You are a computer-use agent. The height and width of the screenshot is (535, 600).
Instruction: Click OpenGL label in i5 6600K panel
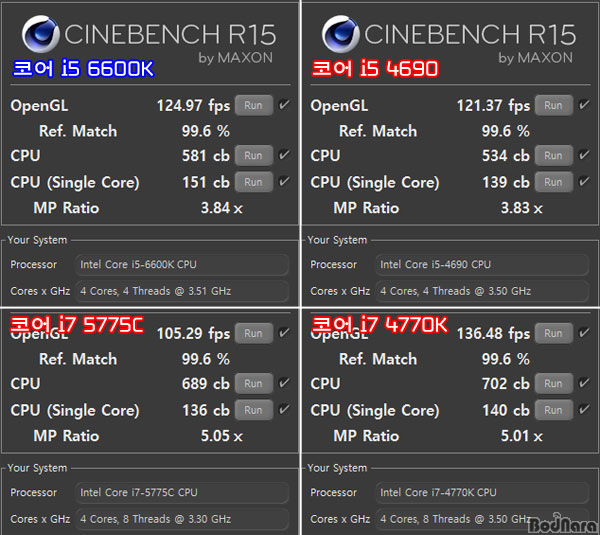tap(39, 106)
